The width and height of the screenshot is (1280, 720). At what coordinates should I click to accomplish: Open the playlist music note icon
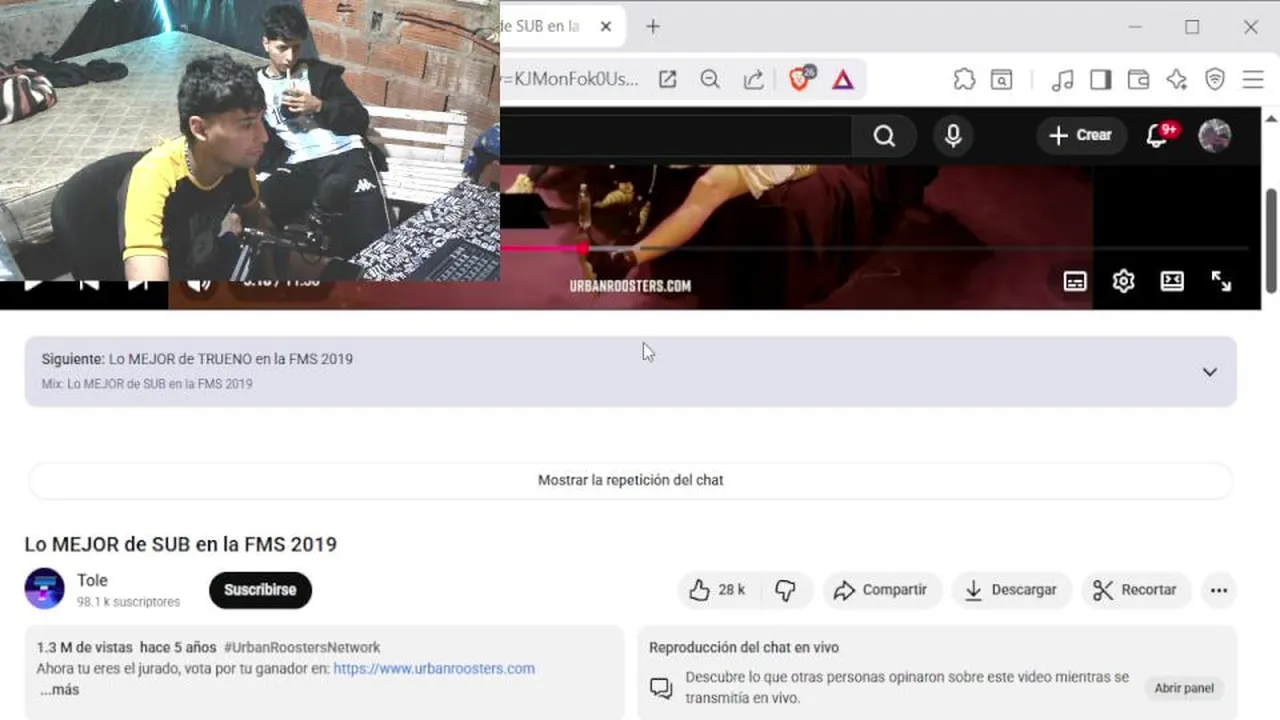tap(1063, 79)
